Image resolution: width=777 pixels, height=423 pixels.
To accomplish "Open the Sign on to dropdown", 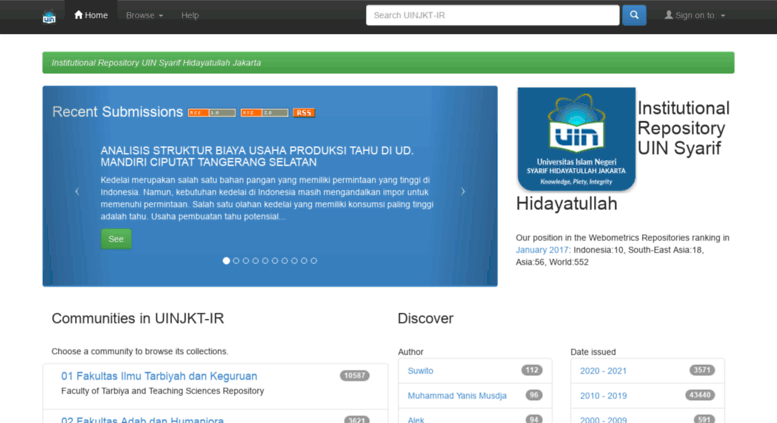I will click(x=695, y=15).
